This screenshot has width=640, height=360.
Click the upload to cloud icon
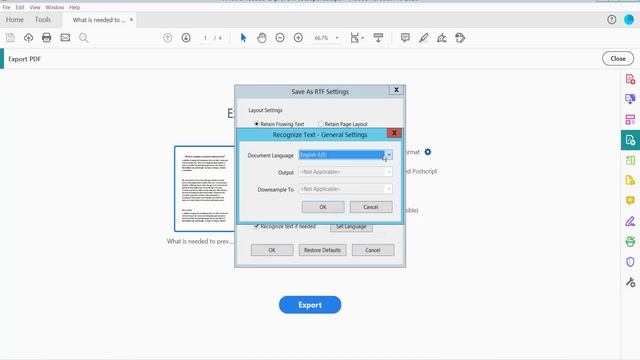point(28,38)
